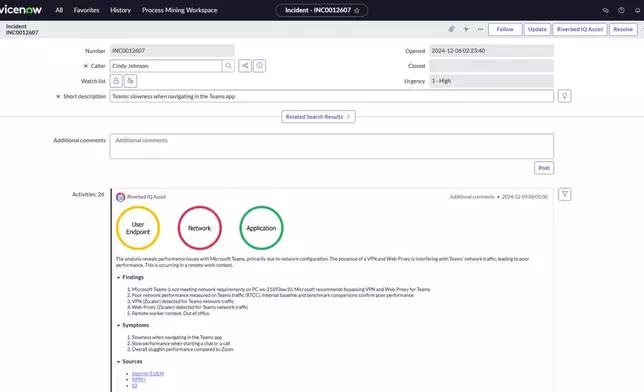Click the Short description input field
Image resolution: width=644 pixels, height=392 pixels.
point(331,96)
